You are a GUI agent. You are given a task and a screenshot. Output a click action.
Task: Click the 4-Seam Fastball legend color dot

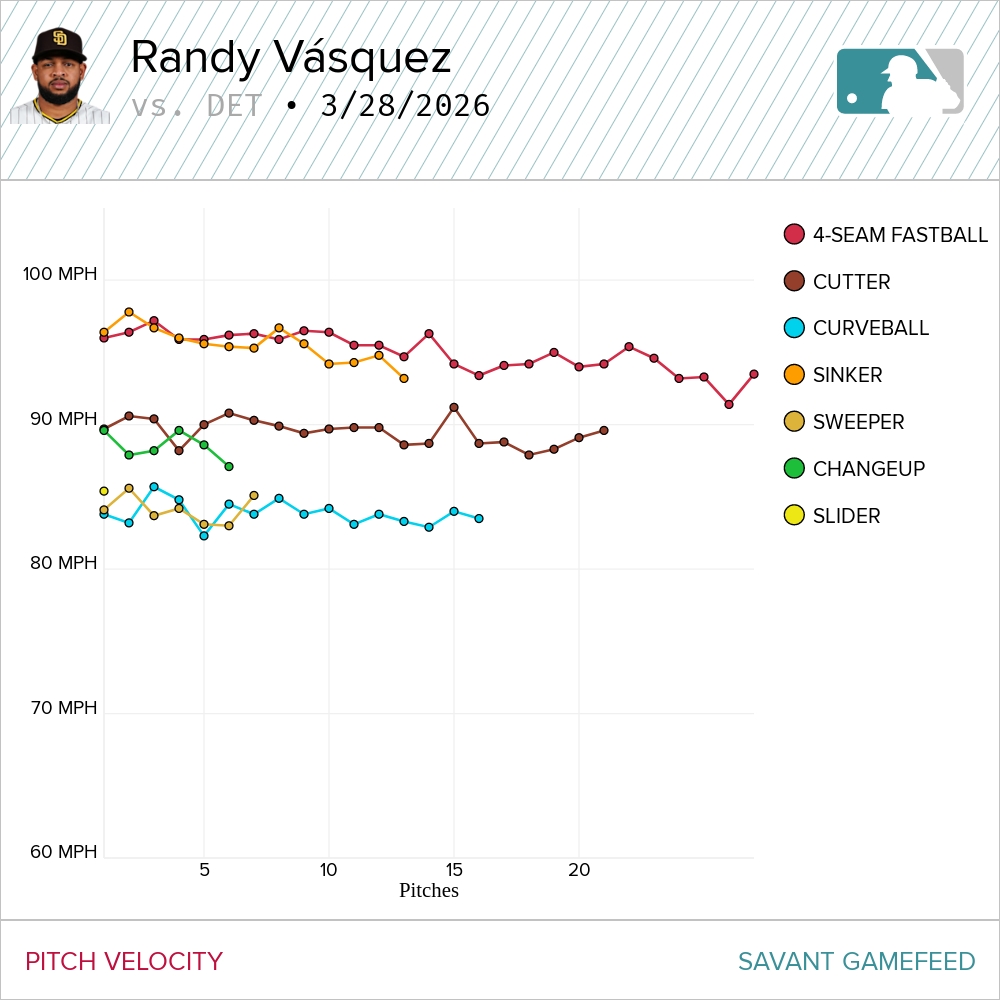click(x=794, y=235)
